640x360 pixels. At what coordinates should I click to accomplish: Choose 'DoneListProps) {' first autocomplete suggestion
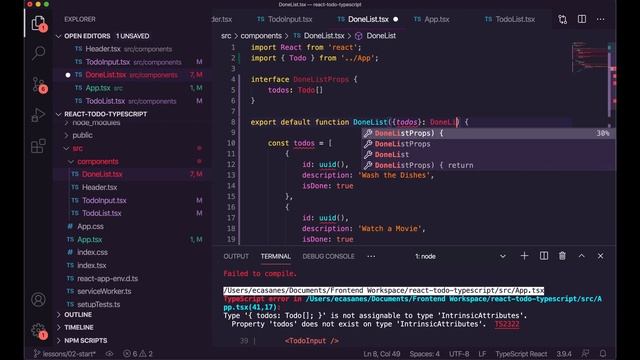point(488,133)
